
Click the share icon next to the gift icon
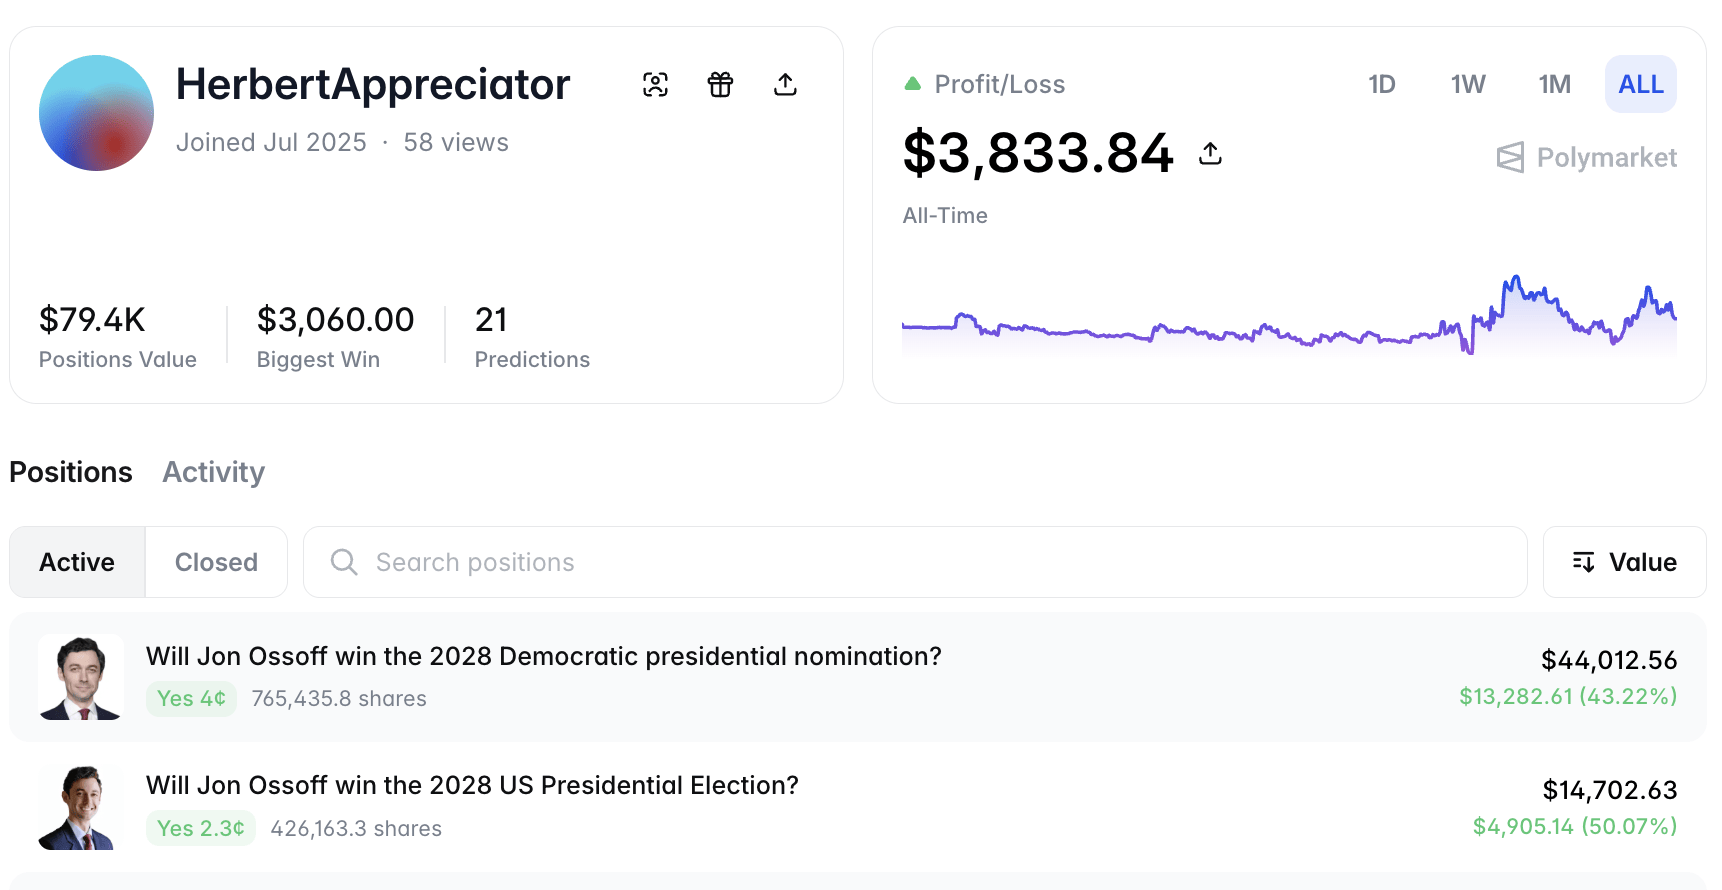pyautogui.click(x=785, y=85)
